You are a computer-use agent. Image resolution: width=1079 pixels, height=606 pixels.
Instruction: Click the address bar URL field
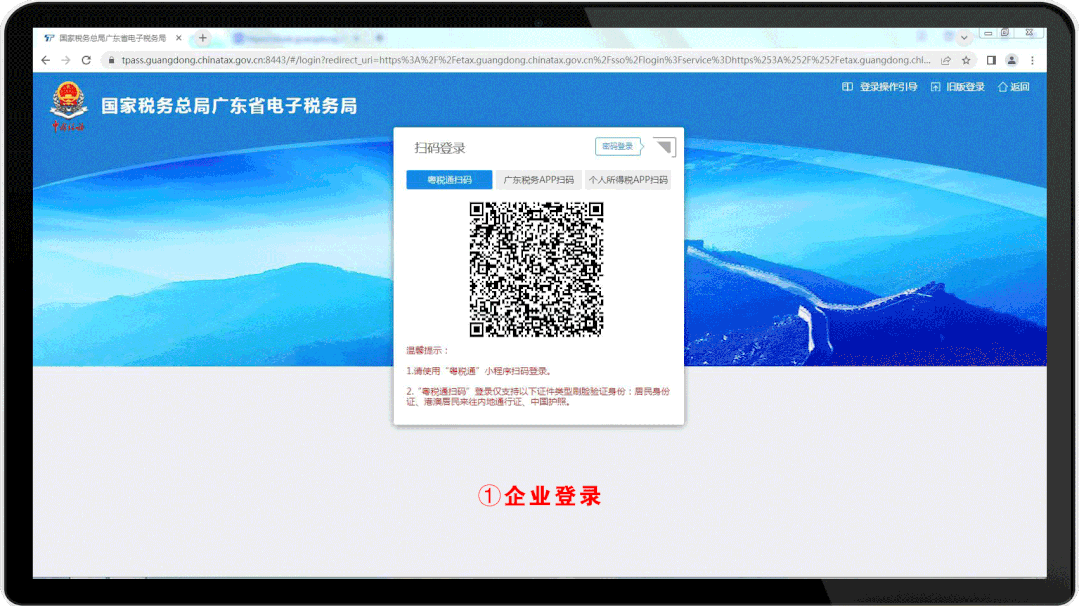(x=526, y=61)
